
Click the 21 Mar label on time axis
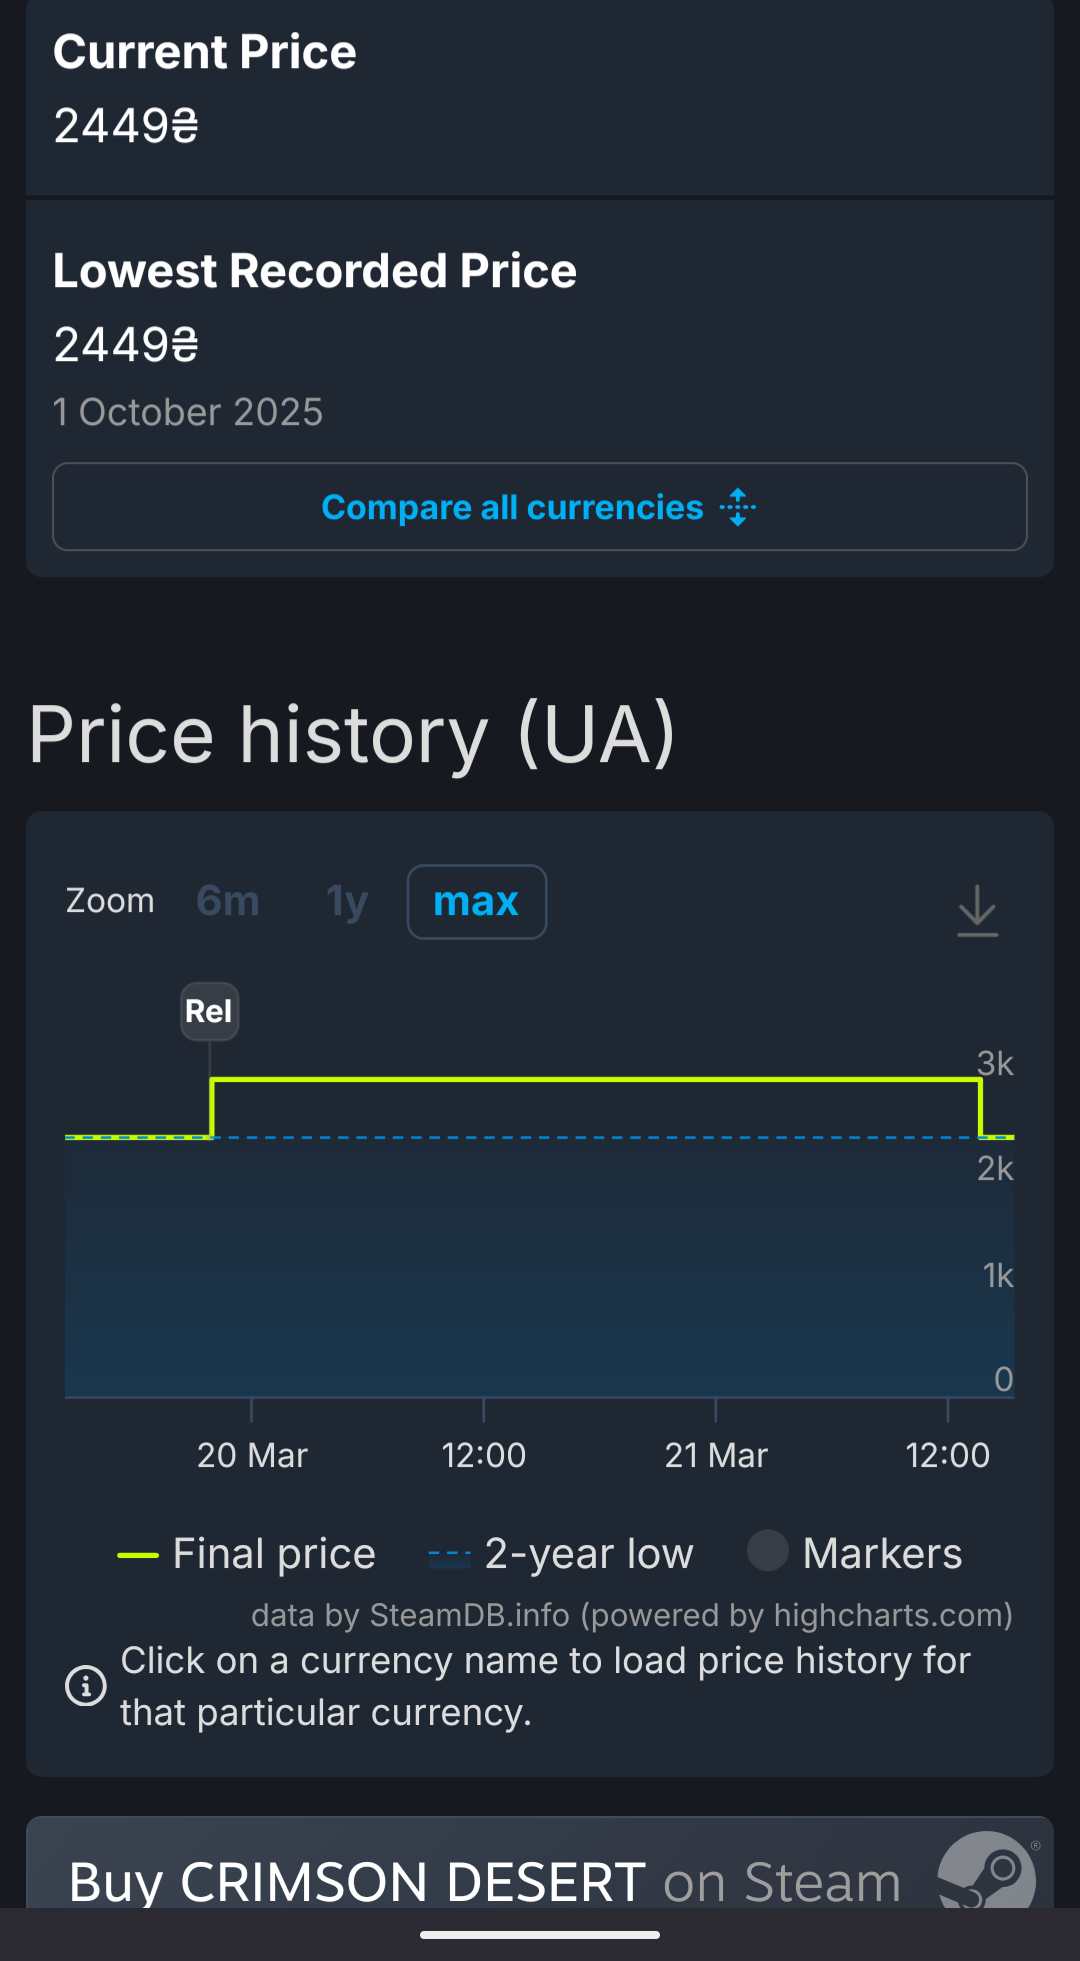(x=716, y=1455)
